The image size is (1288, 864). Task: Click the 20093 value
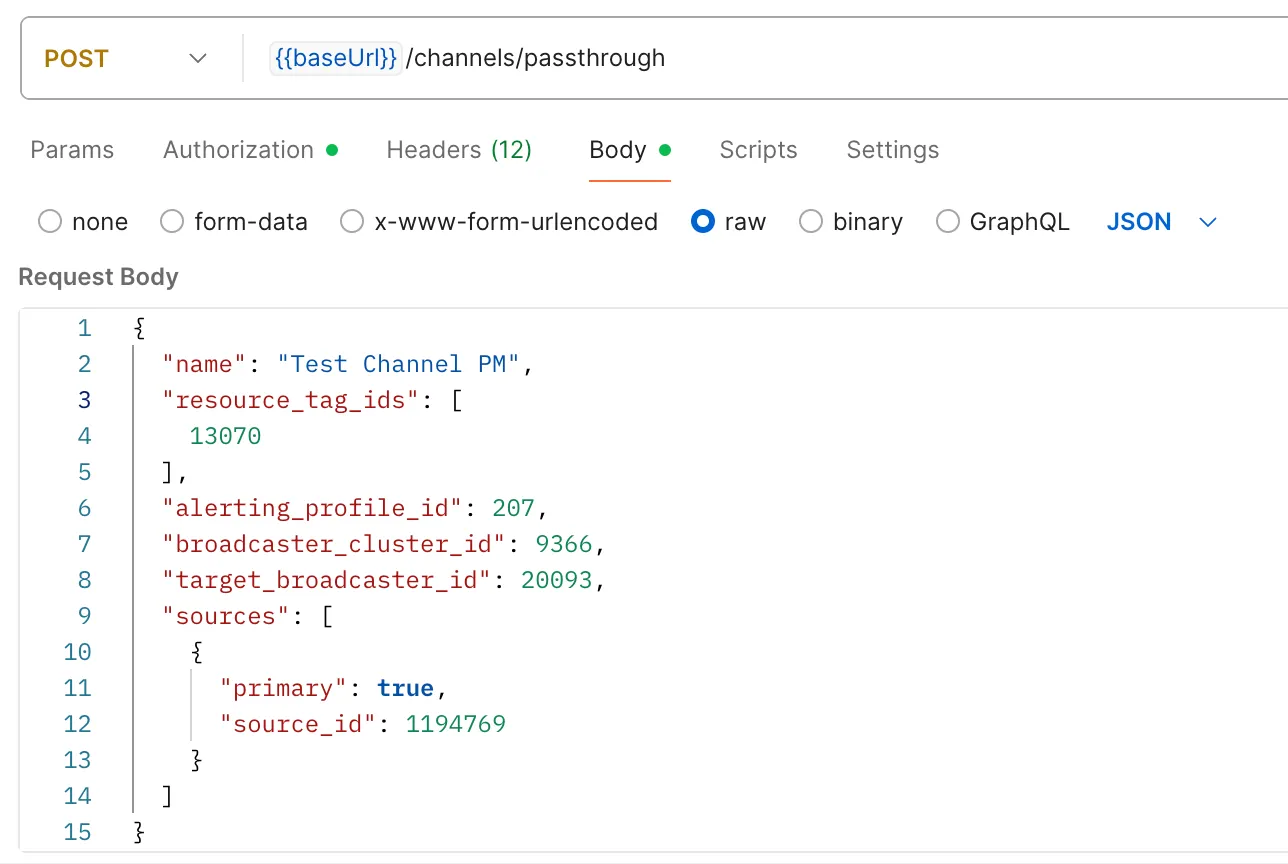(557, 580)
